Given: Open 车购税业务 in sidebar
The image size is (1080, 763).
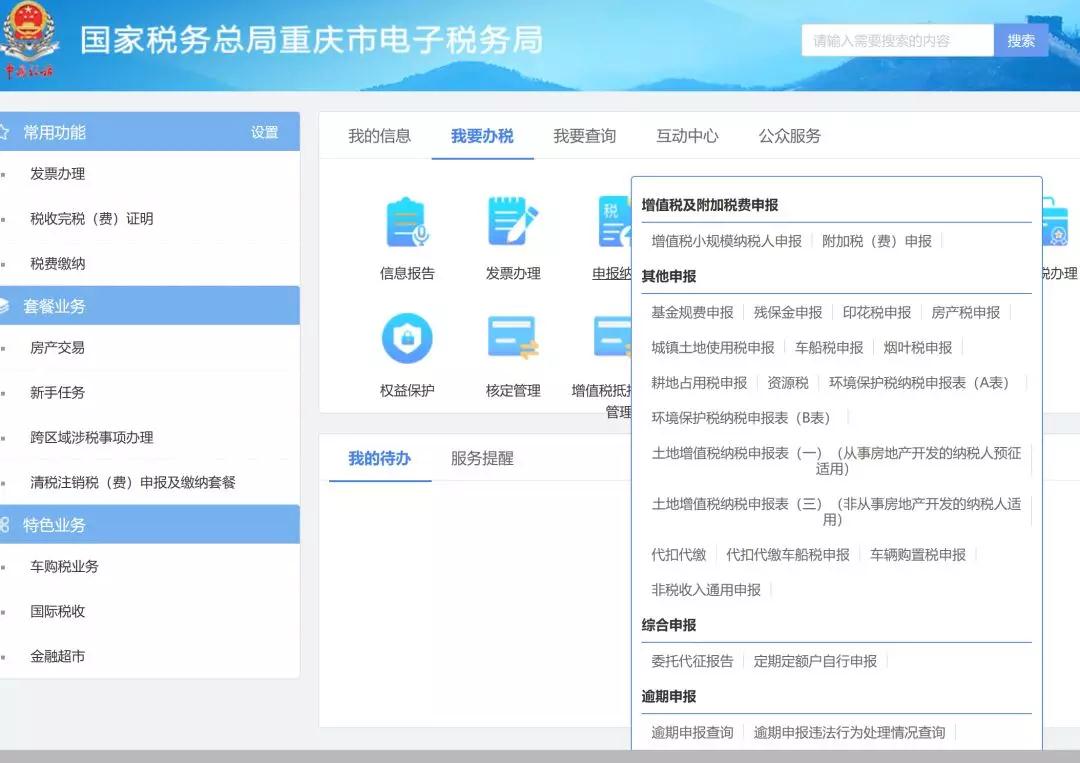Looking at the screenshot, I should [x=64, y=566].
